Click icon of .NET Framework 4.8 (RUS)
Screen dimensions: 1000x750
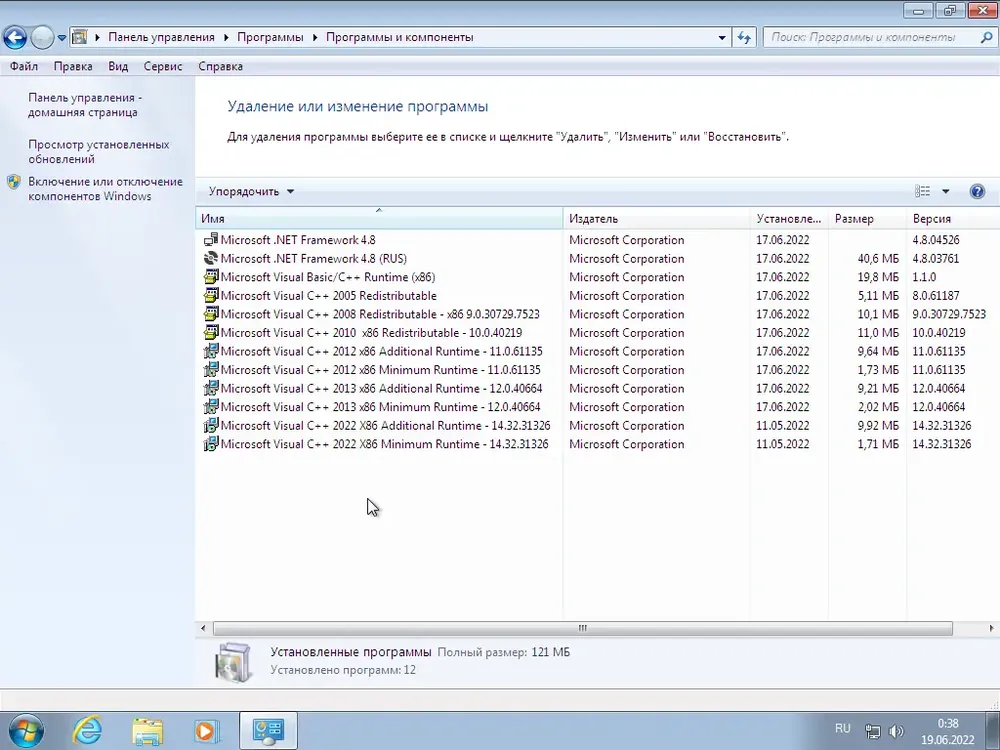tap(210, 258)
